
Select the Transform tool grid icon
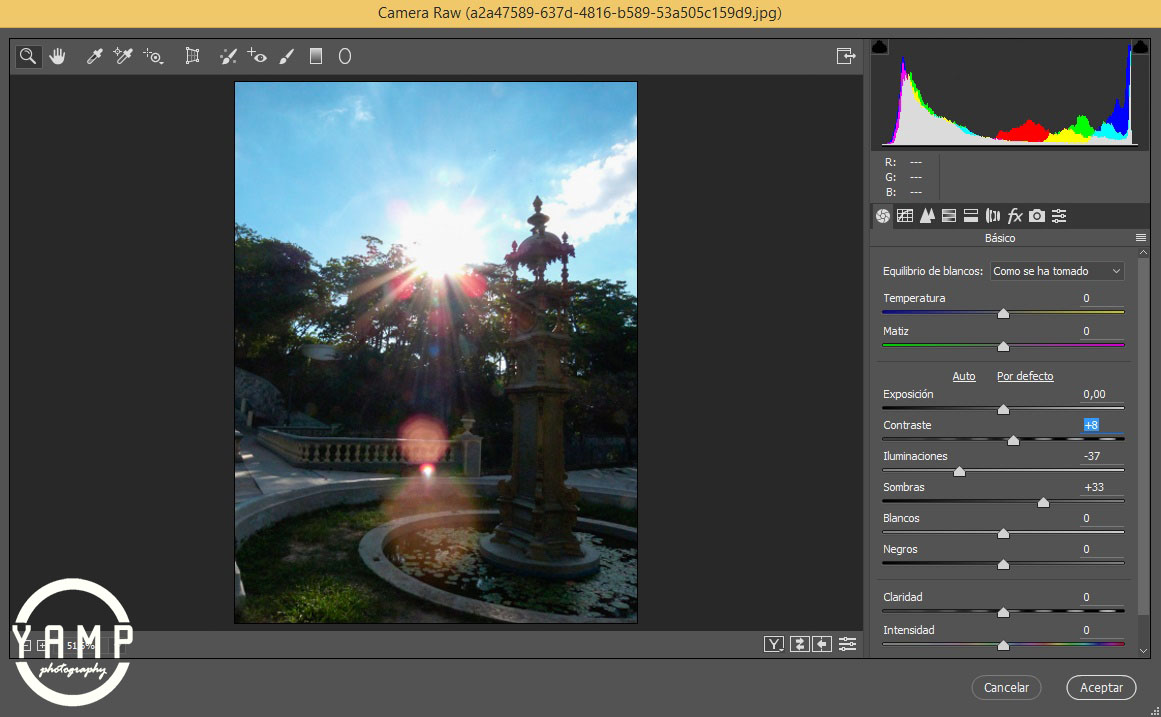click(x=193, y=56)
